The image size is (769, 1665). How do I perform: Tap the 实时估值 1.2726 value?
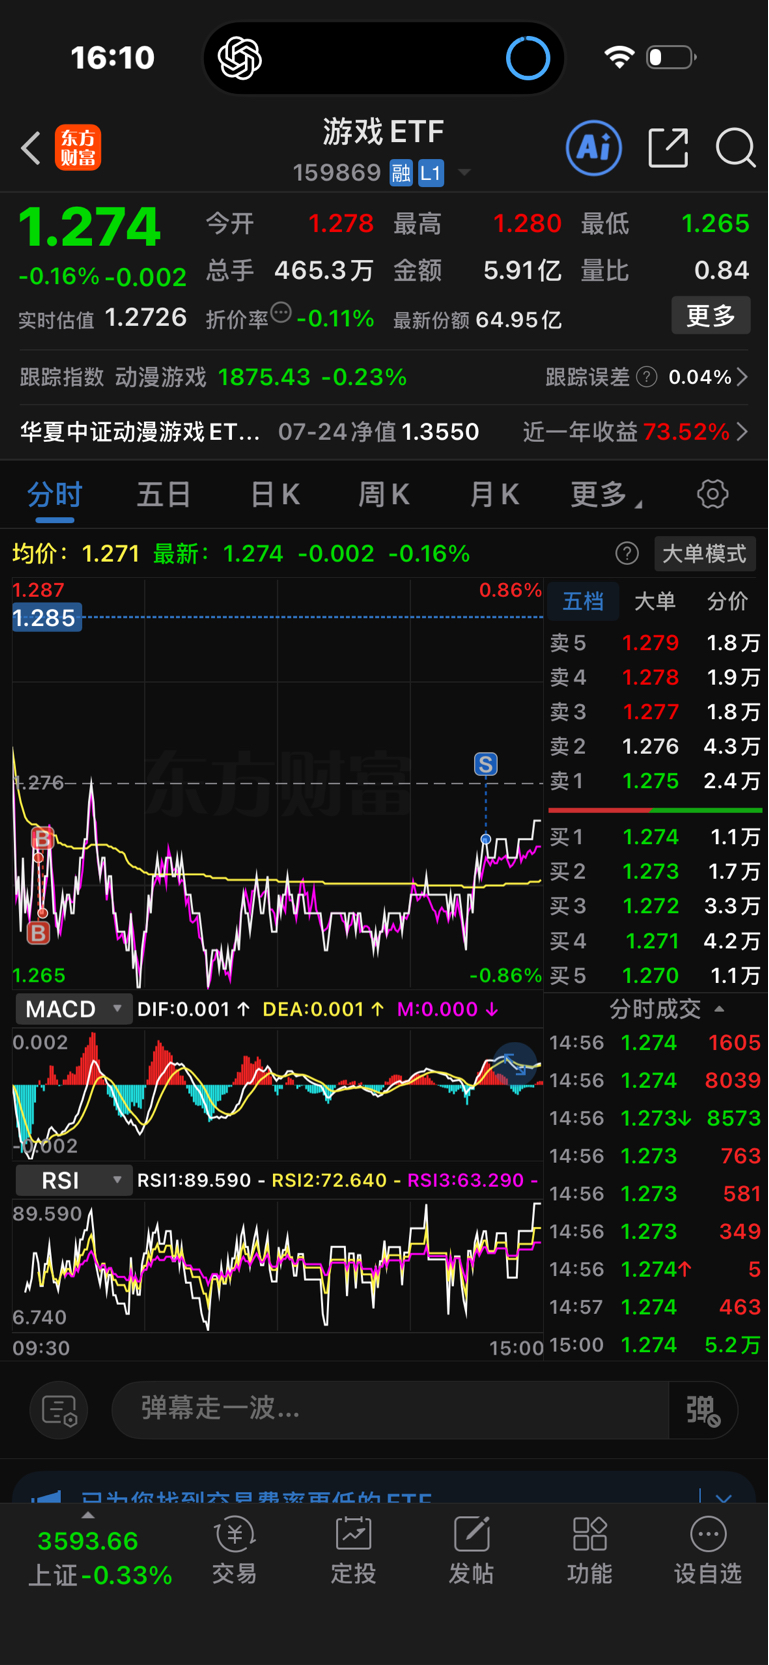click(146, 318)
